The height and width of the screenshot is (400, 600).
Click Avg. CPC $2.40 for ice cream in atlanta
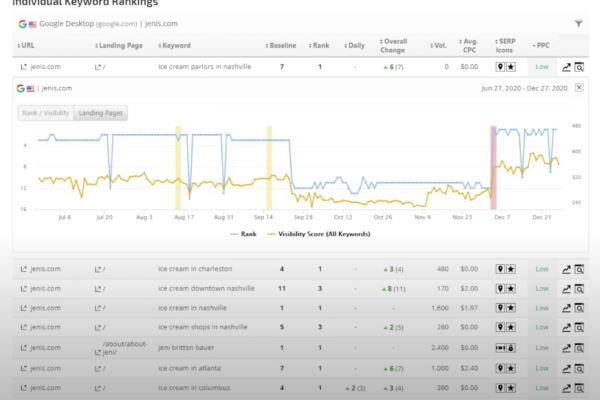tap(469, 368)
